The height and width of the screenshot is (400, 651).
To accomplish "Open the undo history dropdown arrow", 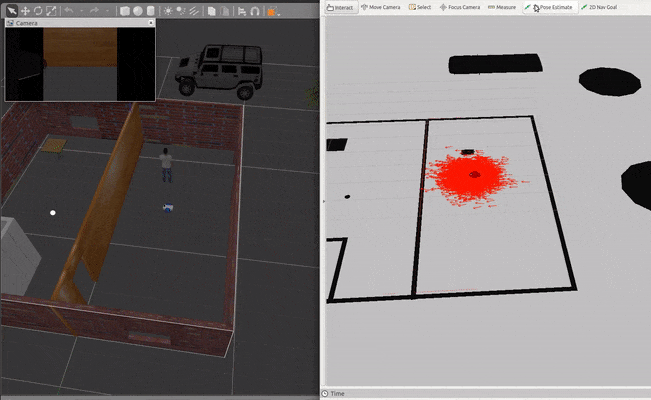I will (81, 11).
